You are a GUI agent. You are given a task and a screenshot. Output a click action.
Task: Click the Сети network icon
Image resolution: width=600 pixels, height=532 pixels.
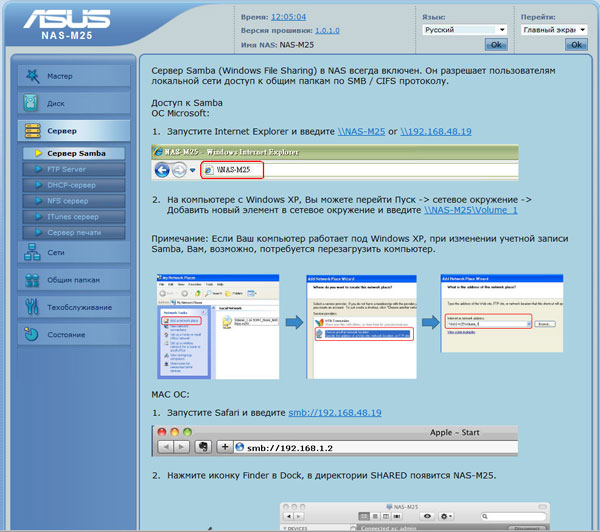click(32, 252)
